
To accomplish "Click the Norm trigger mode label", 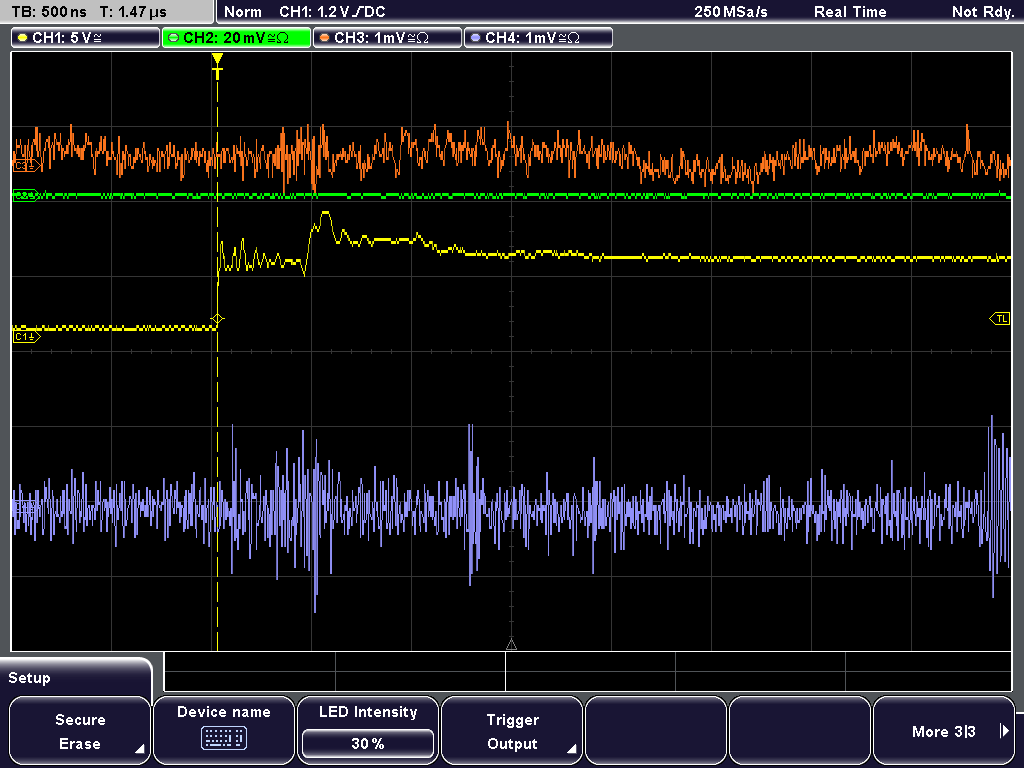I will coord(243,12).
